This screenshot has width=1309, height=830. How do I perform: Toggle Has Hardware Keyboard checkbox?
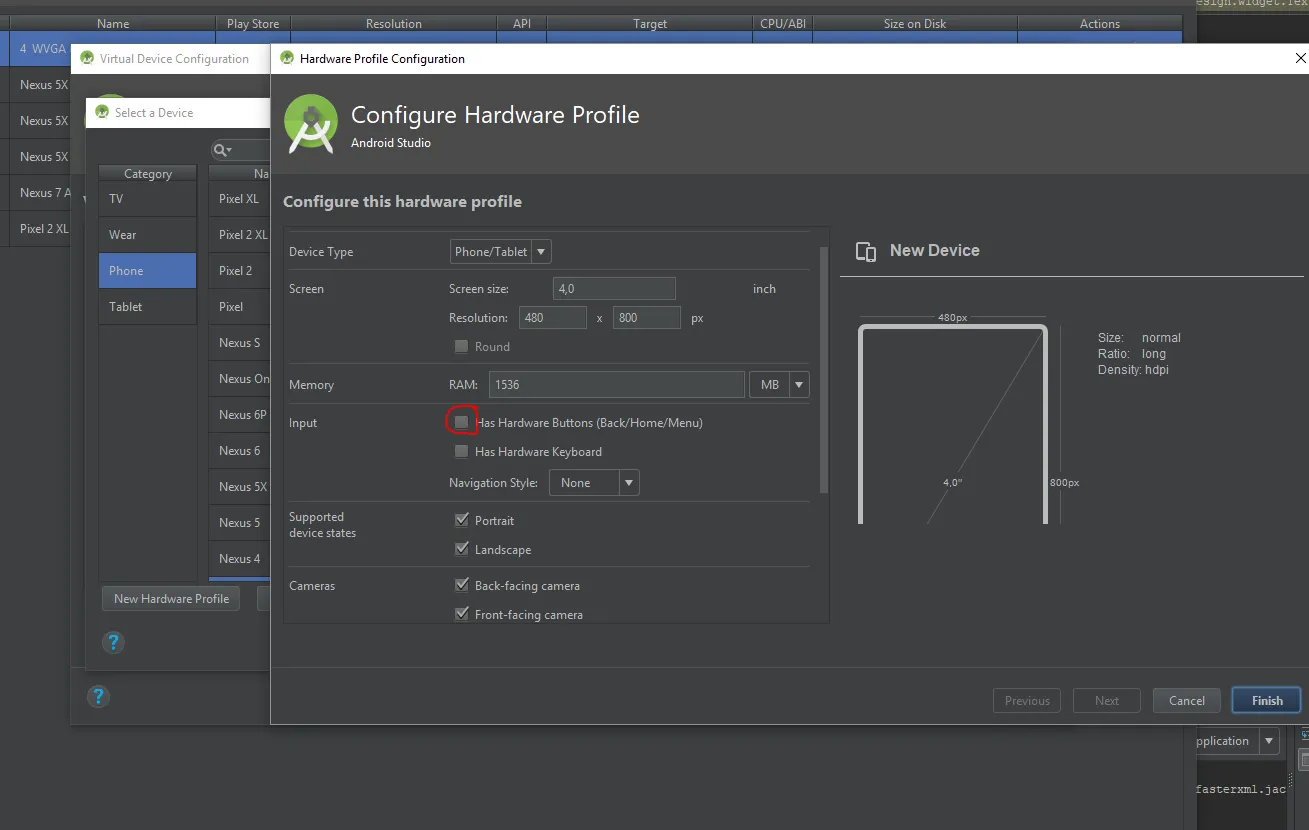pos(461,451)
